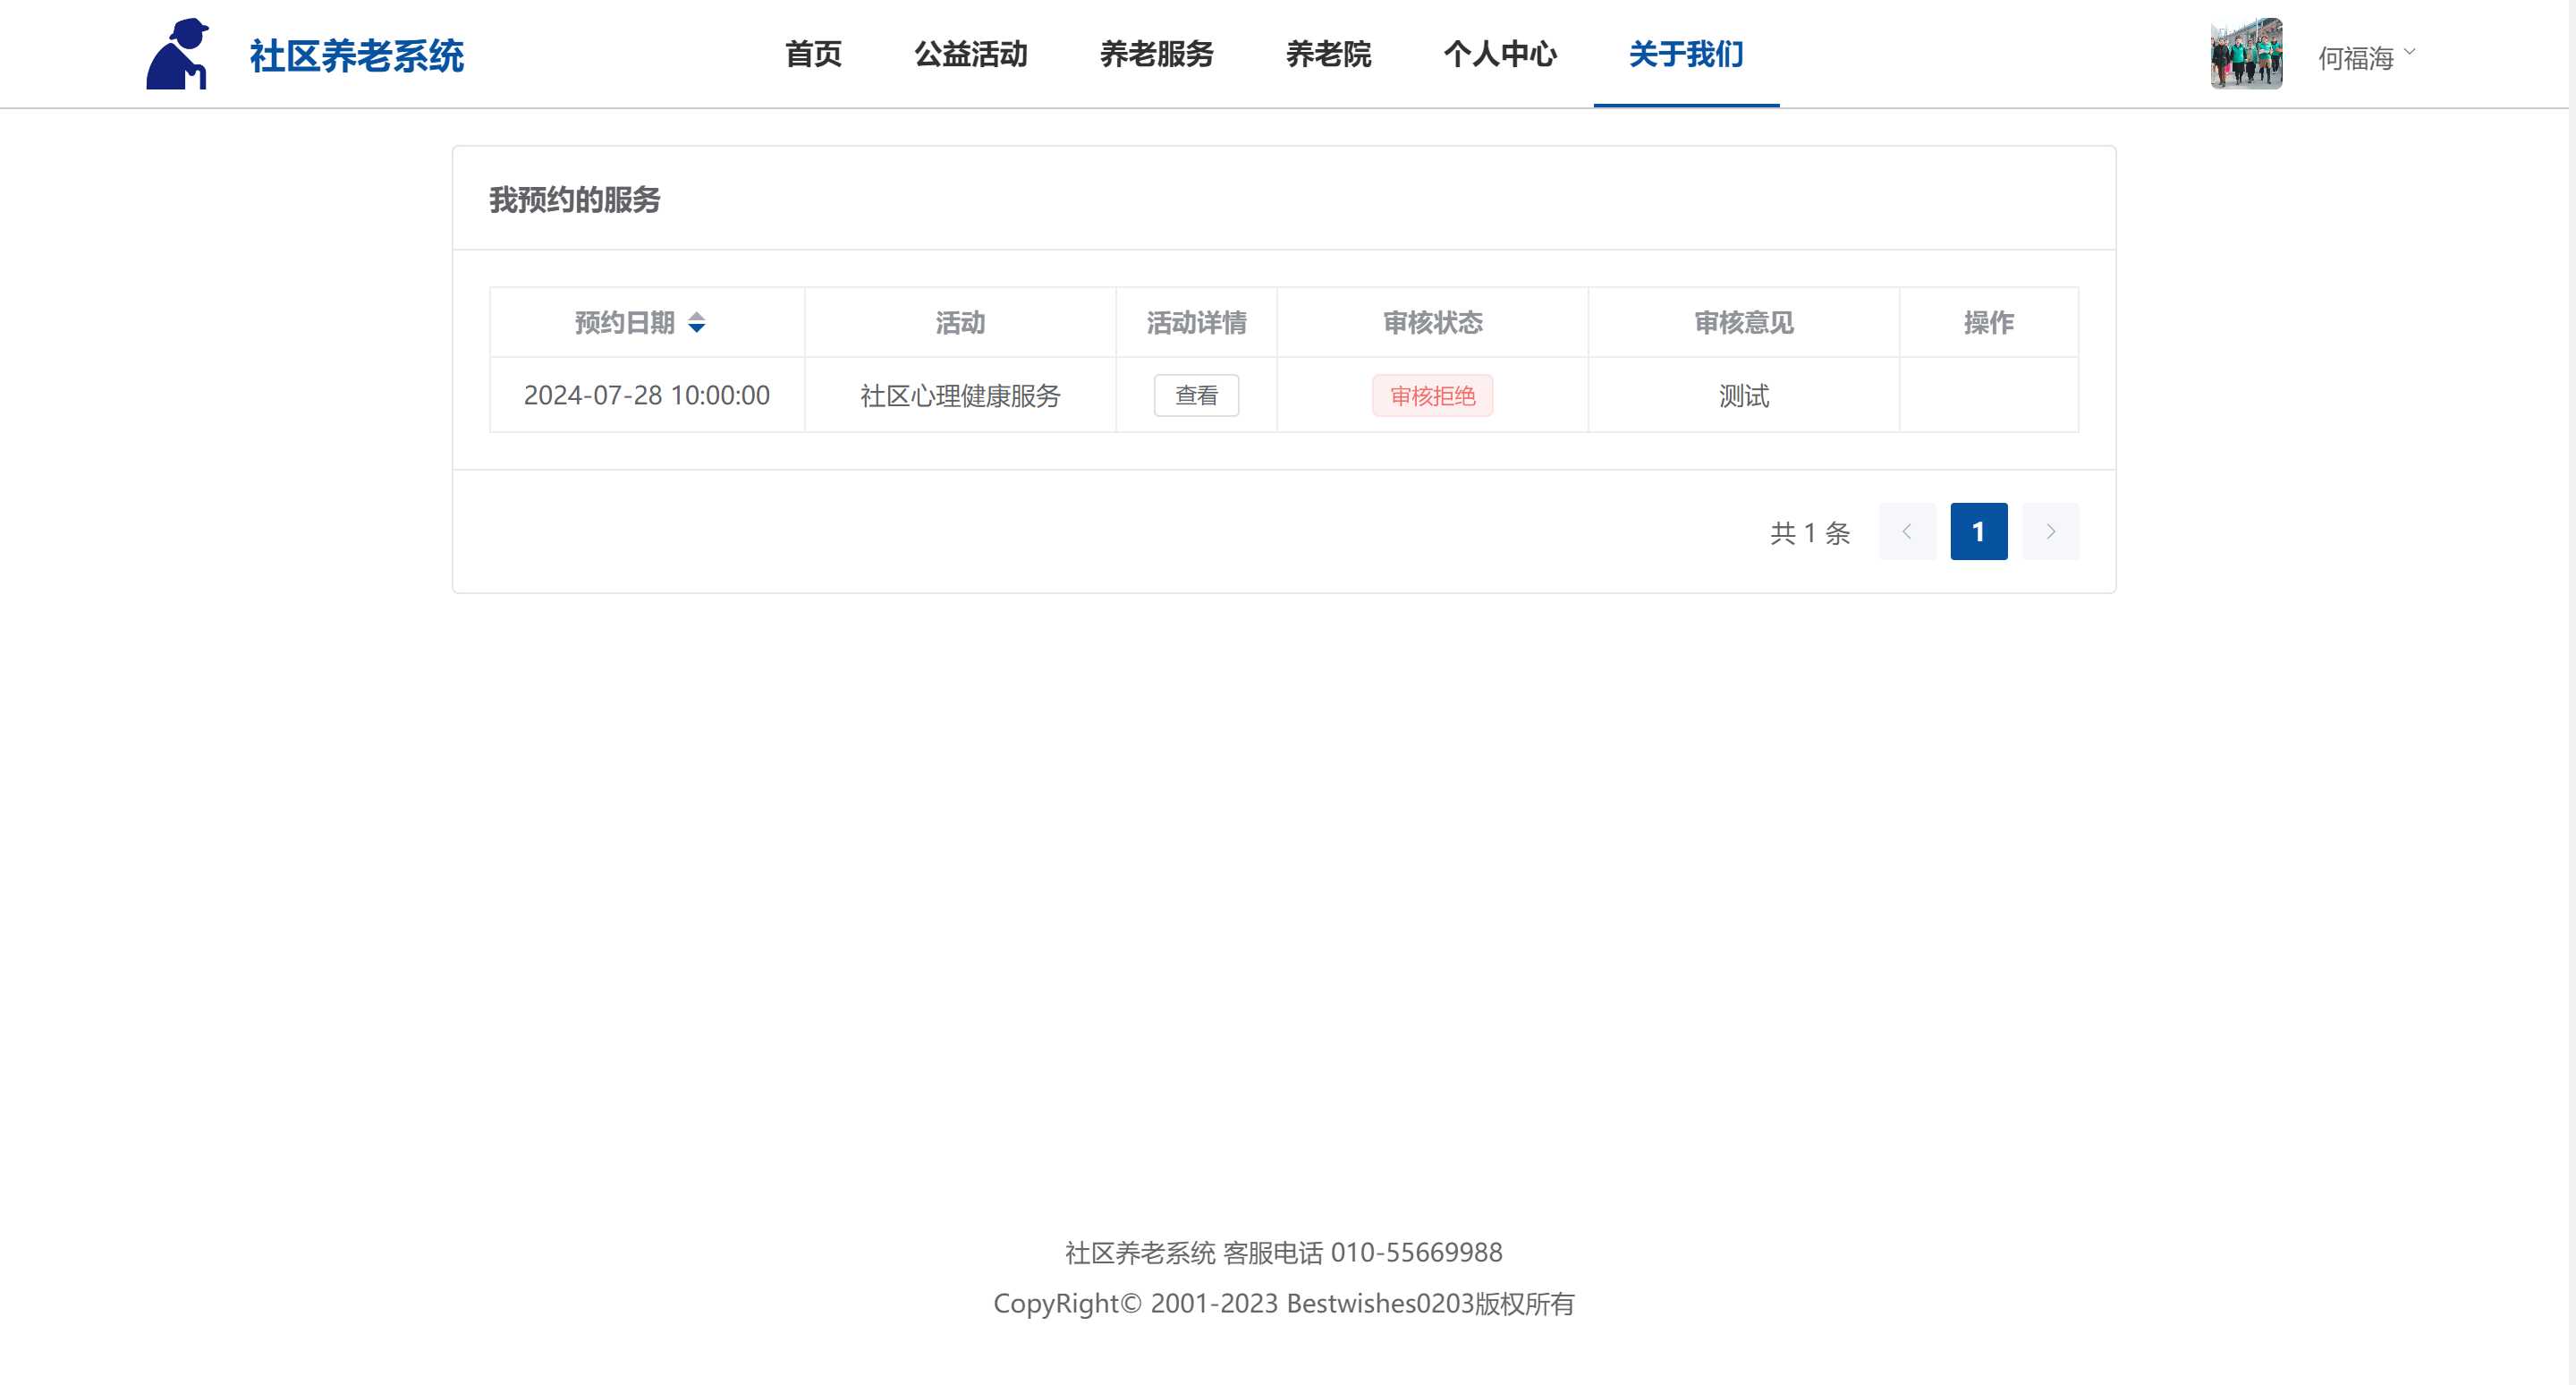Screen dimensions: 2576x1385
Task: Click the 审核状态 column header
Action: (x=1431, y=323)
